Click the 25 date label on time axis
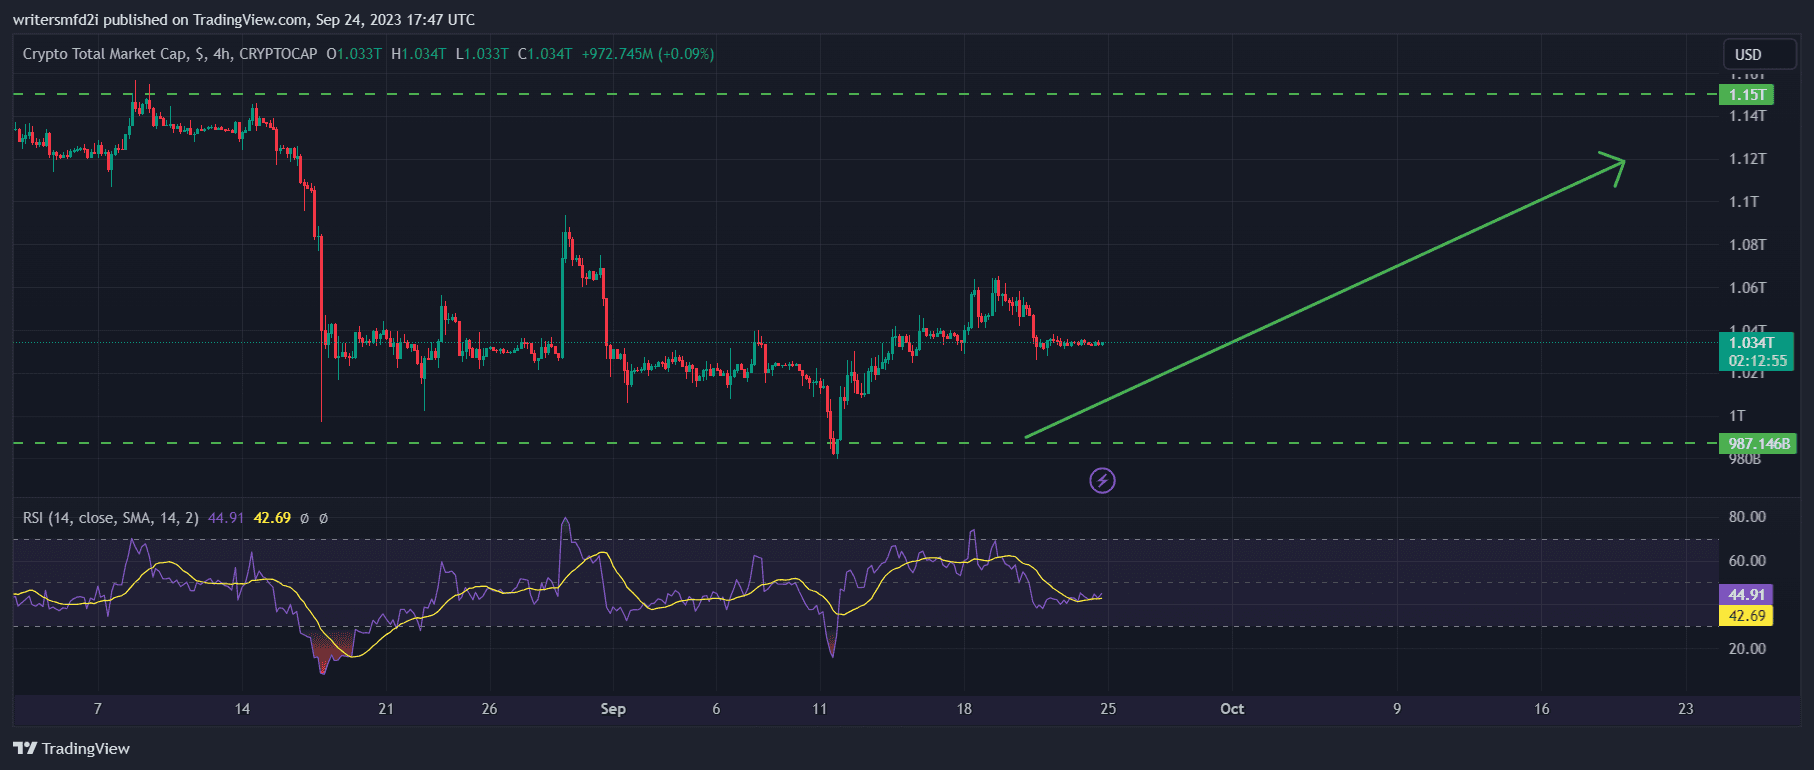The width and height of the screenshot is (1814, 770). 1108,709
